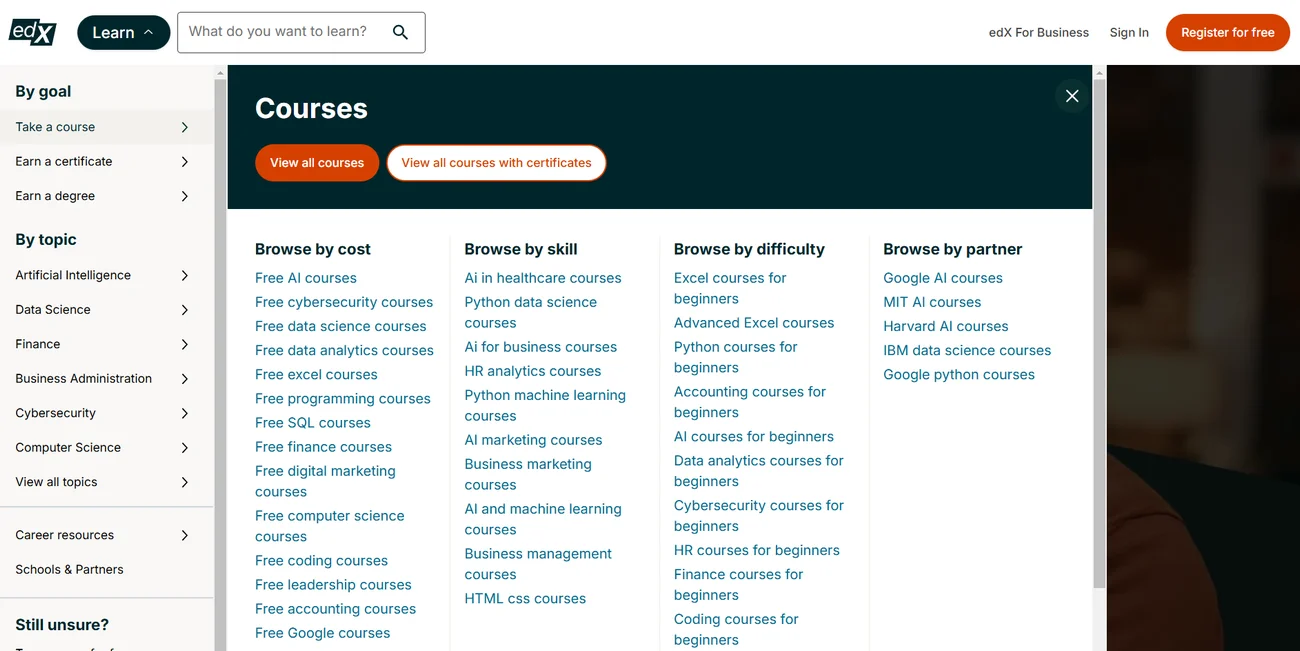Expand the Data Science topic
The height and width of the screenshot is (651, 1300).
pyautogui.click(x=184, y=310)
